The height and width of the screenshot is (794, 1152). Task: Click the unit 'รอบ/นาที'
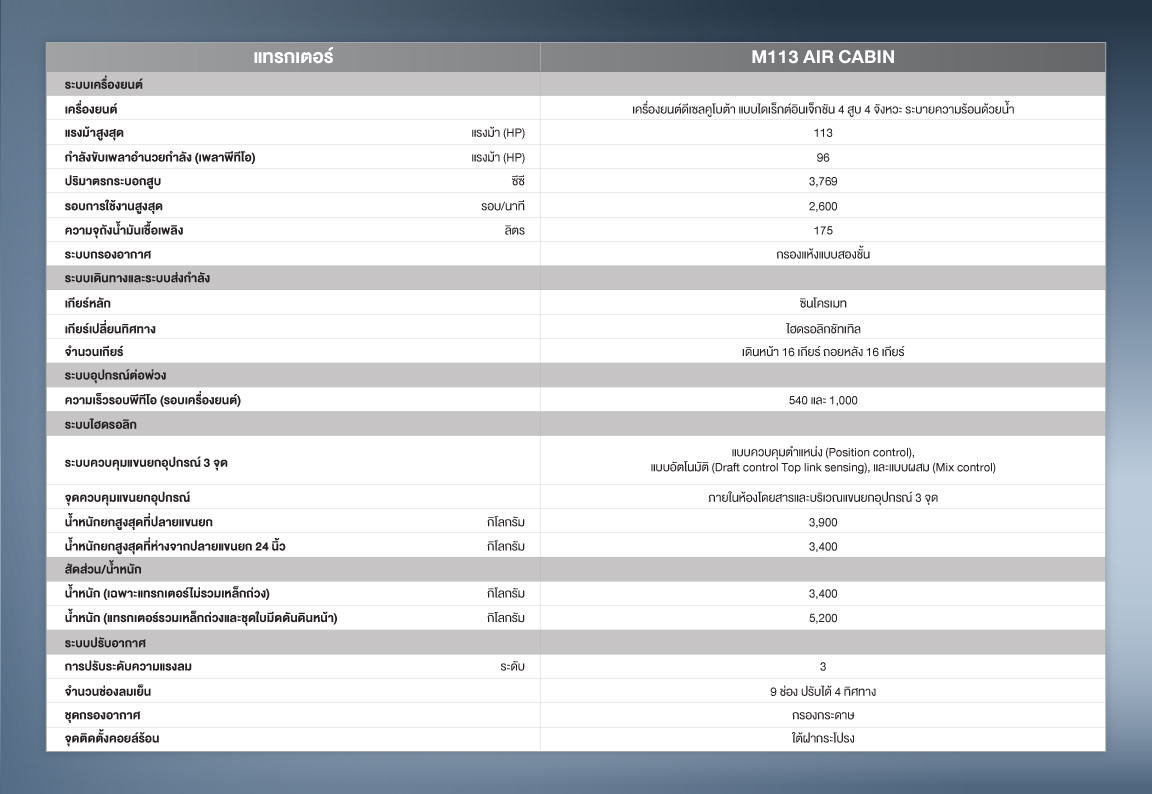pos(503,206)
